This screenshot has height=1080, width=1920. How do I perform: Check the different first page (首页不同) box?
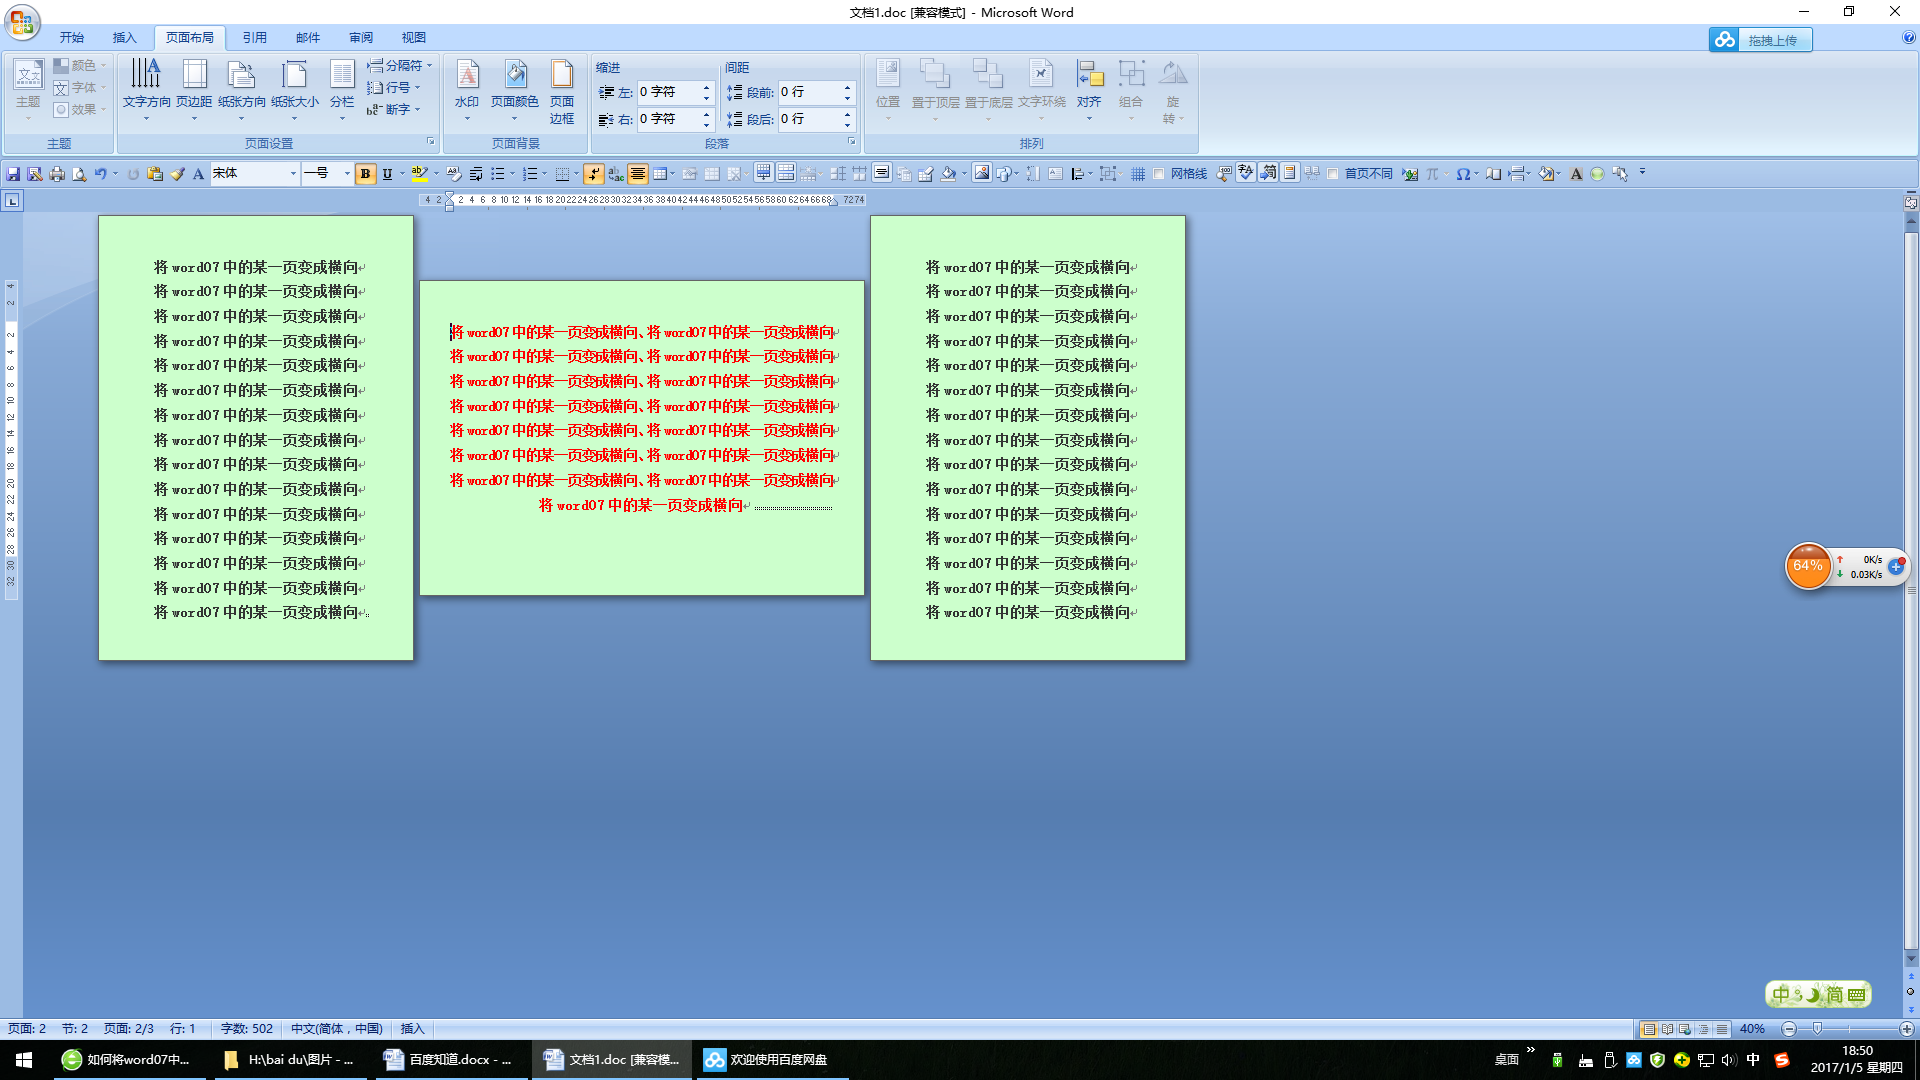pos(1333,174)
